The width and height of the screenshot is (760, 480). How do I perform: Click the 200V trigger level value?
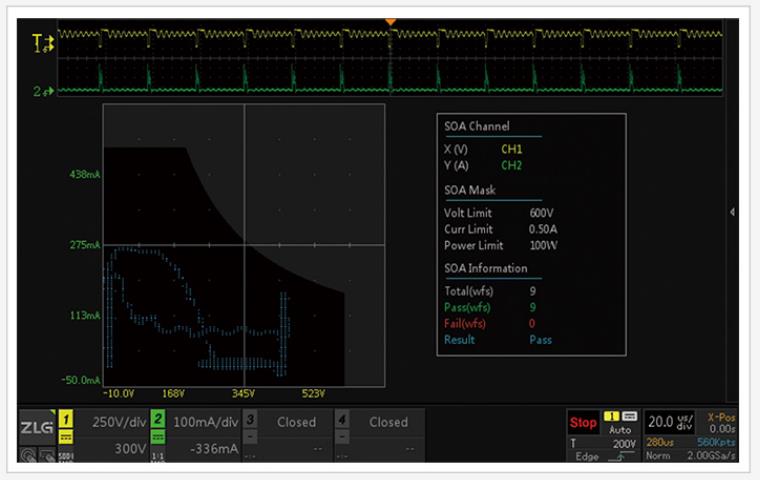click(x=623, y=443)
